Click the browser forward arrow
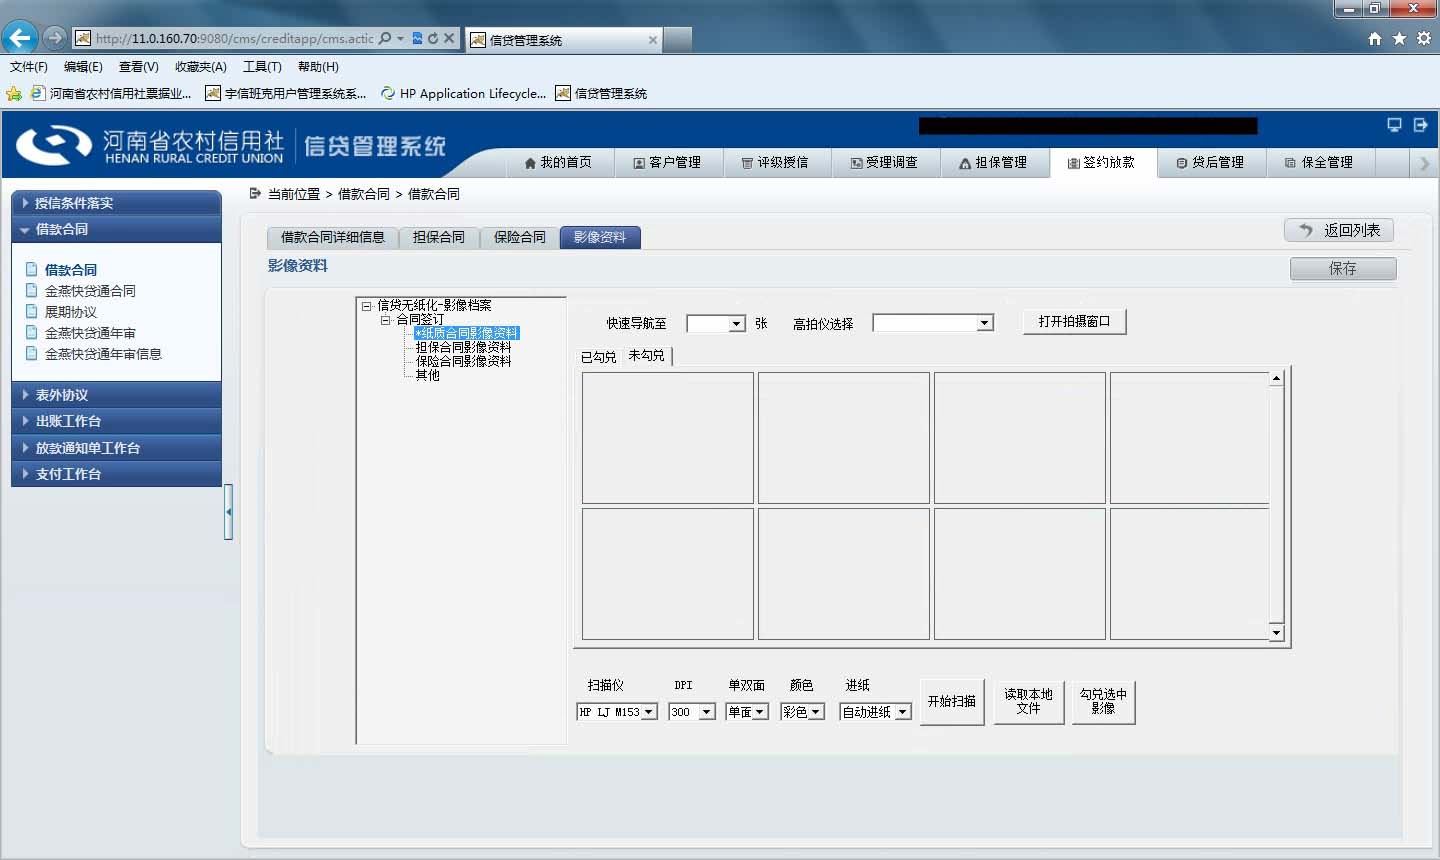 click(55, 38)
